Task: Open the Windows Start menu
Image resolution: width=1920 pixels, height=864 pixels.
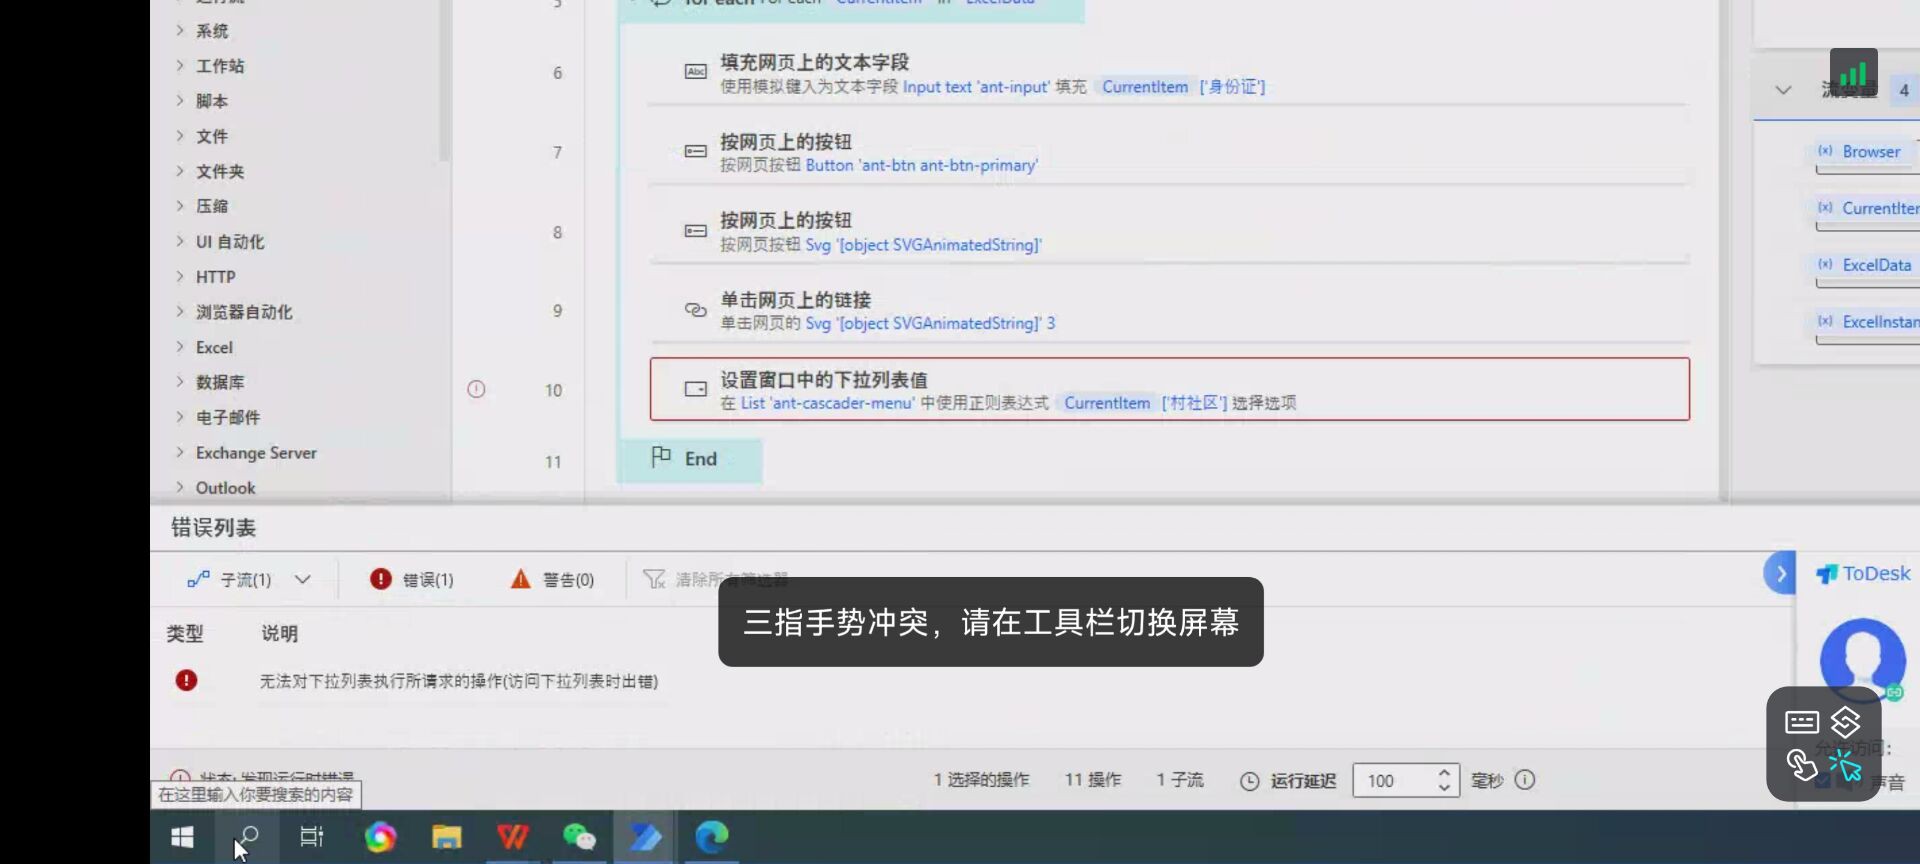Action: pyautogui.click(x=182, y=837)
